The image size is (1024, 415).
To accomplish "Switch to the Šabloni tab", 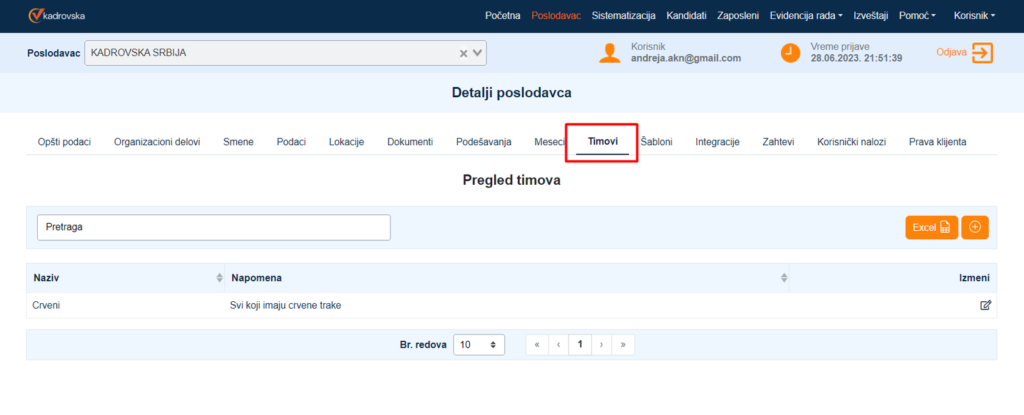I will pyautogui.click(x=656, y=142).
